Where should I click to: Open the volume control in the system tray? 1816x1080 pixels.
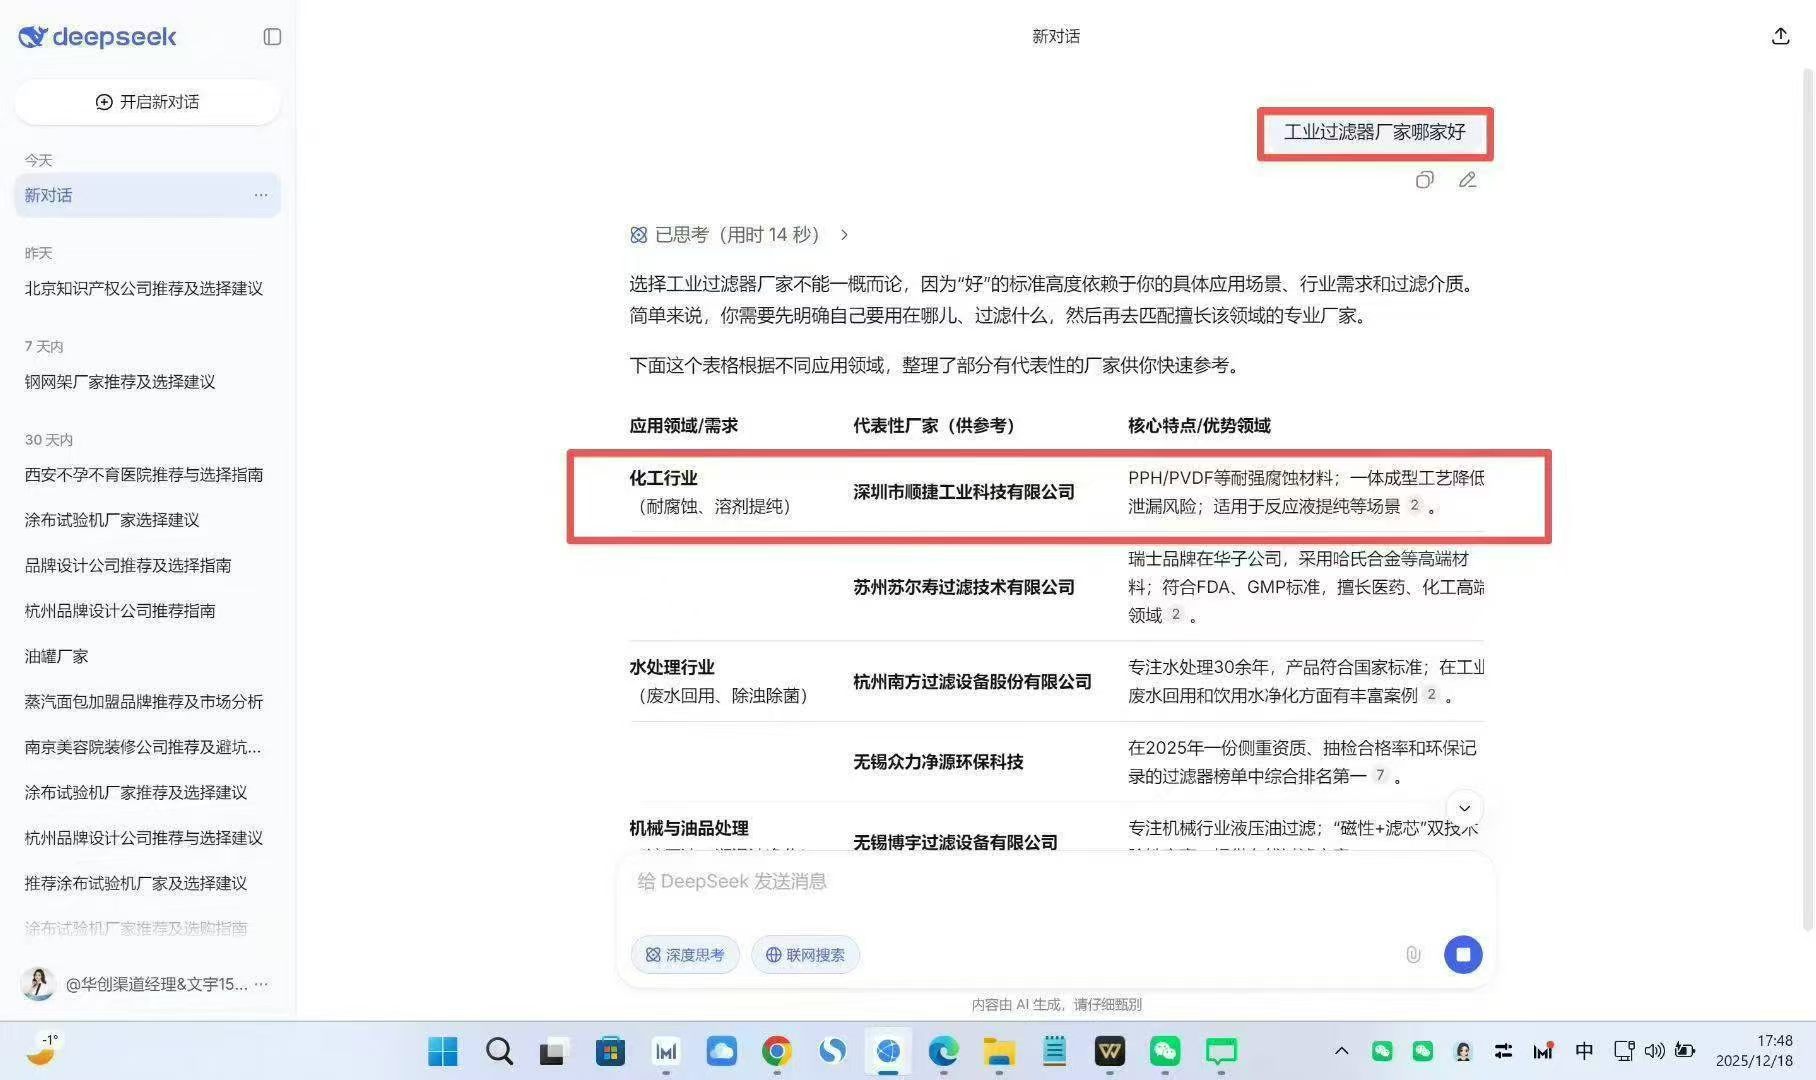(x=1655, y=1051)
